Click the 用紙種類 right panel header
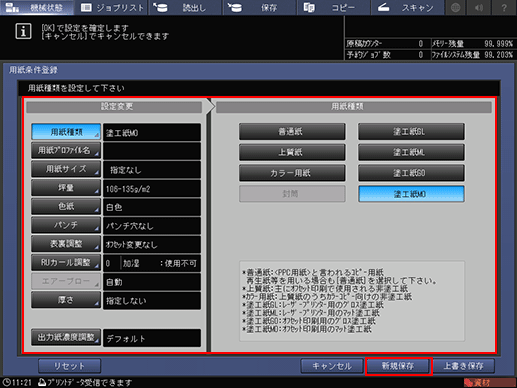The width and height of the screenshot is (517, 388). (x=354, y=107)
